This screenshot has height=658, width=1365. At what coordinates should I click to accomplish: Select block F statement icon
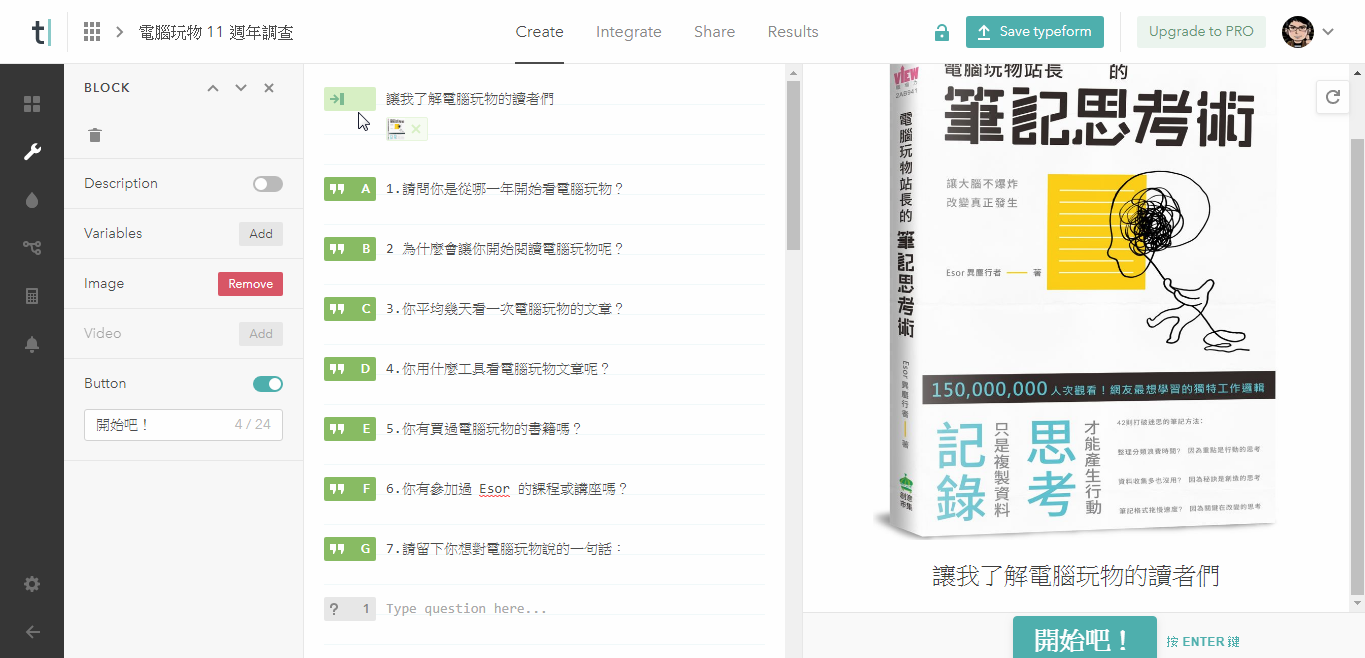coord(350,488)
